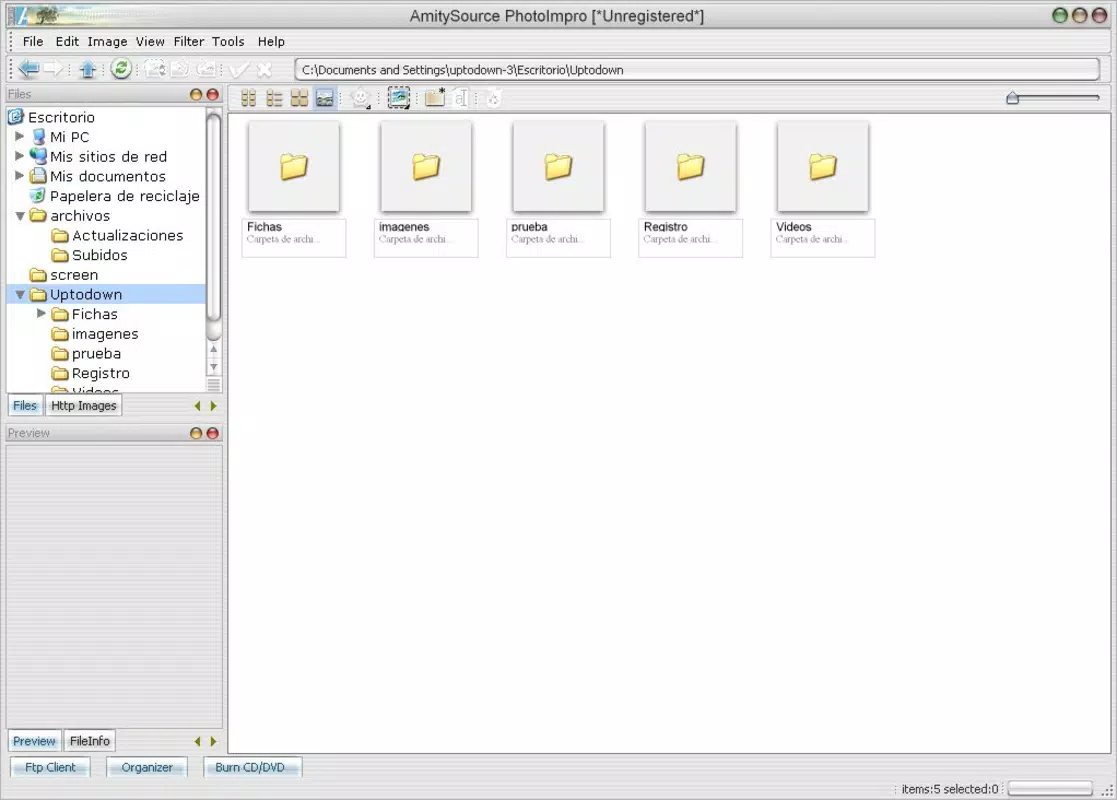
Task: Collapse the Uptodown tree node
Action: (20, 294)
